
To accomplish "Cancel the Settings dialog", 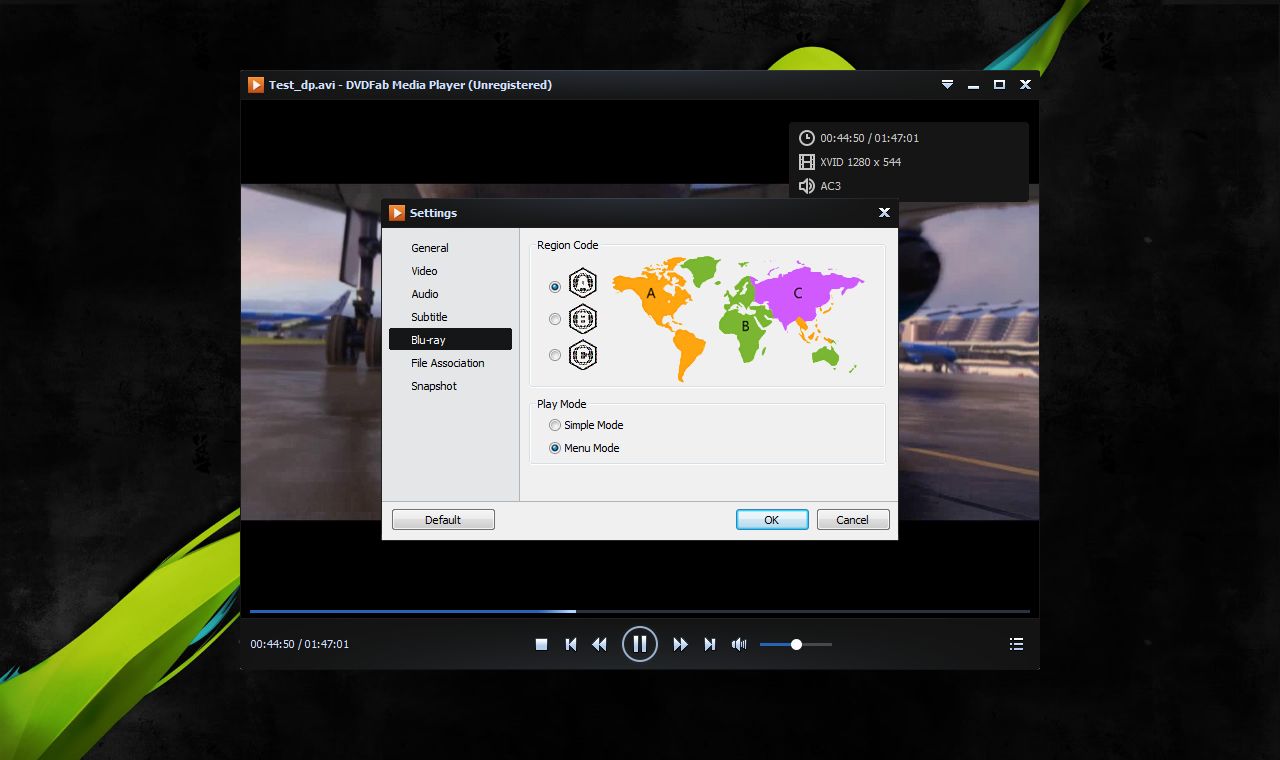I will coord(853,520).
